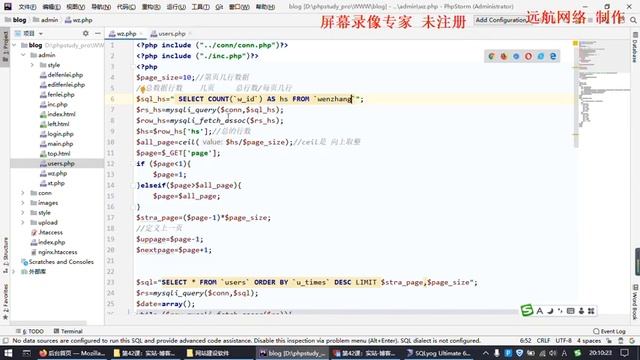The height and width of the screenshot is (360, 640).
Task: Open the Windows notification center
Action: click(x=624, y=353)
